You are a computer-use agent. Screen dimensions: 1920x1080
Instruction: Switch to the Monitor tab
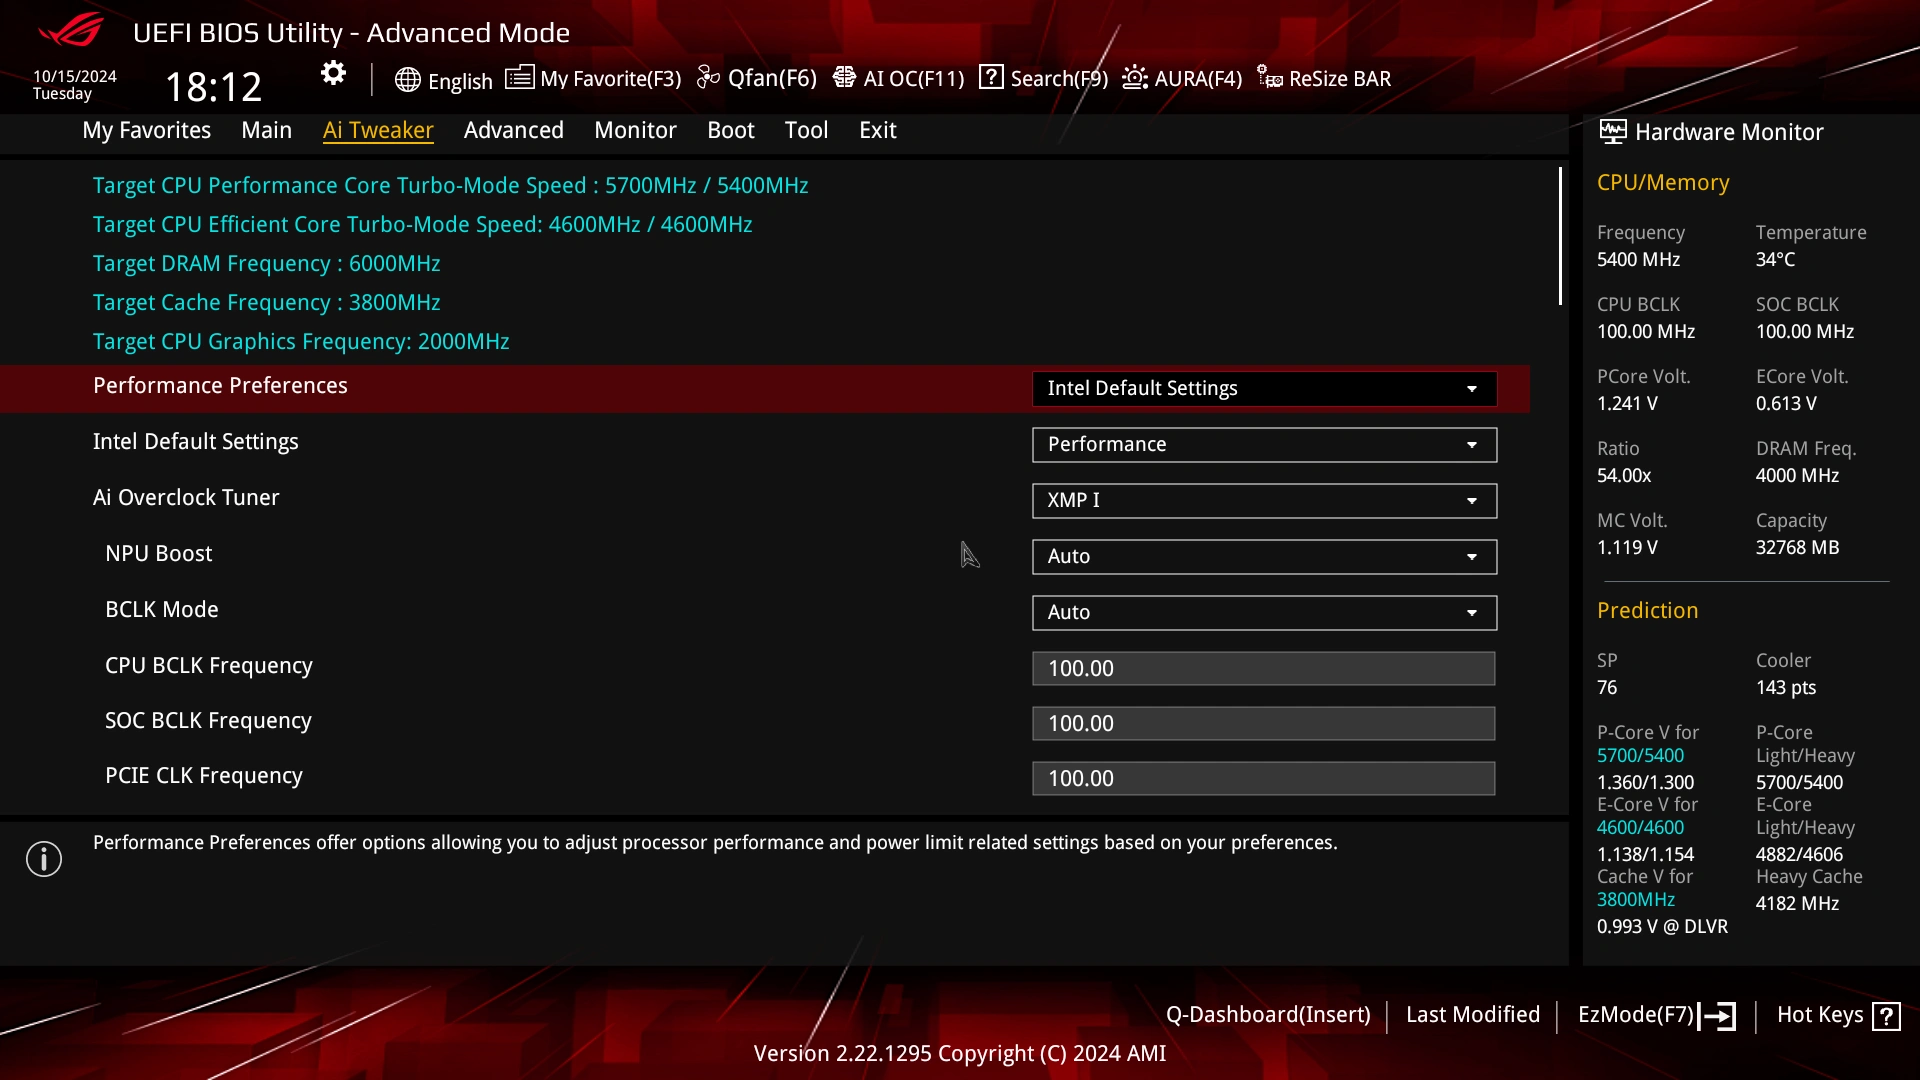pos(634,129)
